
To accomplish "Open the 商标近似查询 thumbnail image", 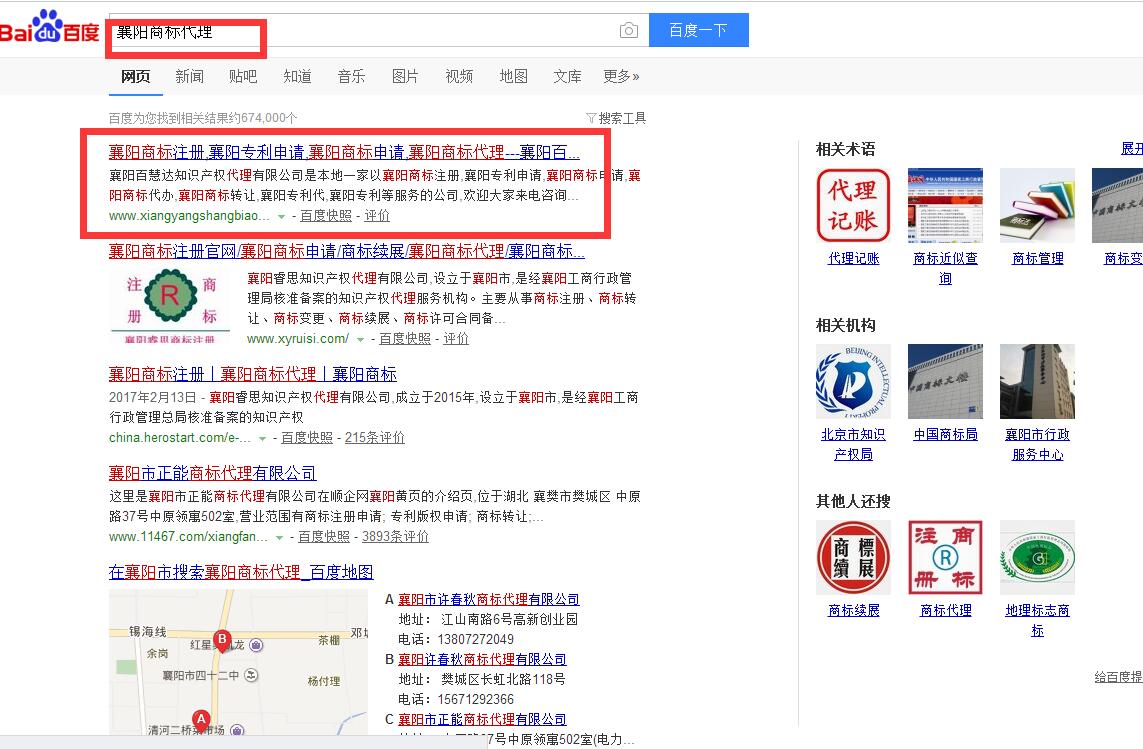I will pos(945,205).
